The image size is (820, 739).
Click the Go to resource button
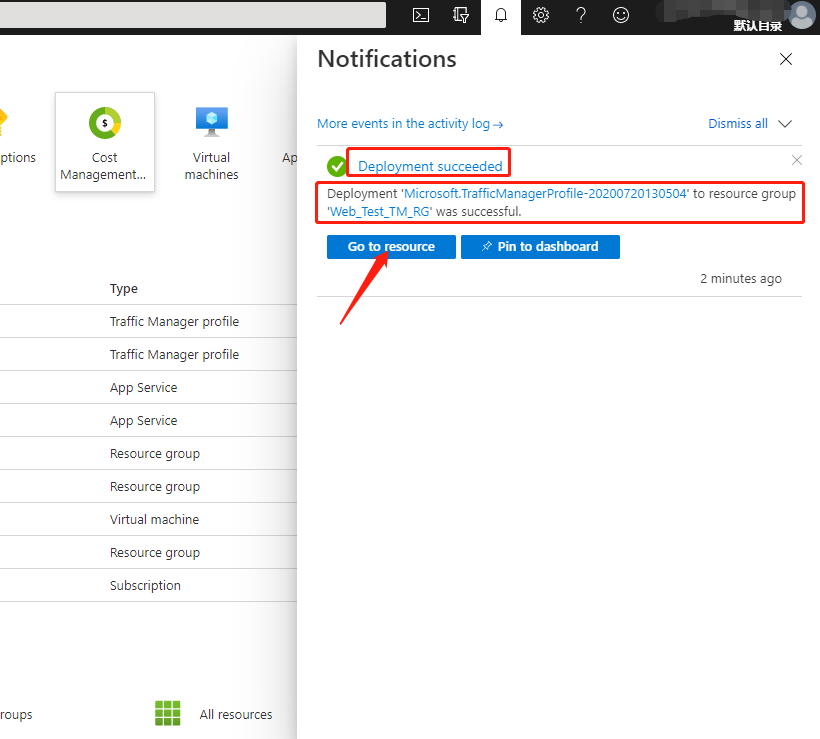click(x=391, y=247)
